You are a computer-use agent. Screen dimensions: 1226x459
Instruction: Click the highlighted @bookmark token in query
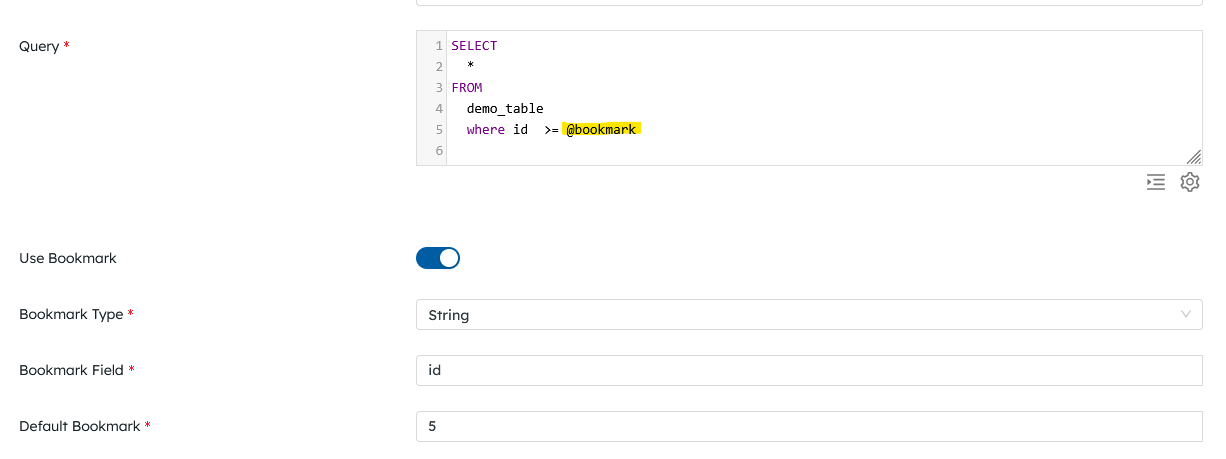[601, 130]
